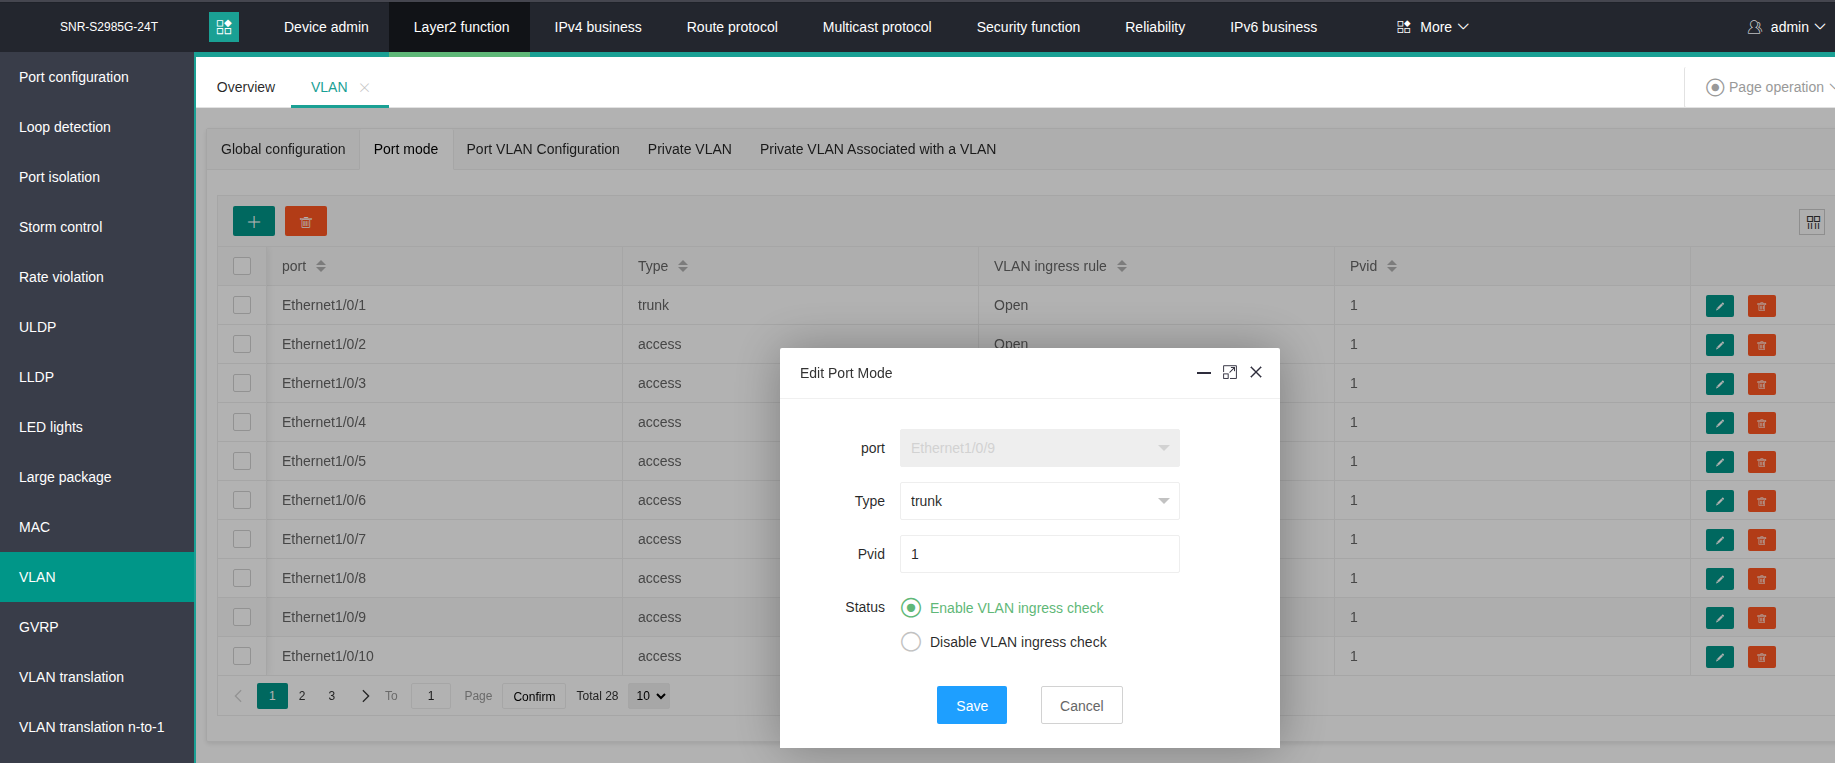Sort table by Pvid column arrows

click(x=1392, y=266)
